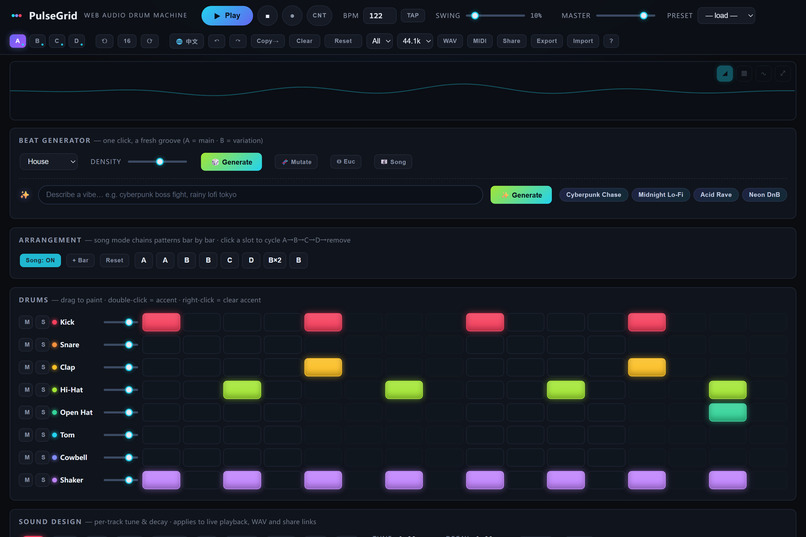
Task: Open the Share option
Action: [x=511, y=41]
